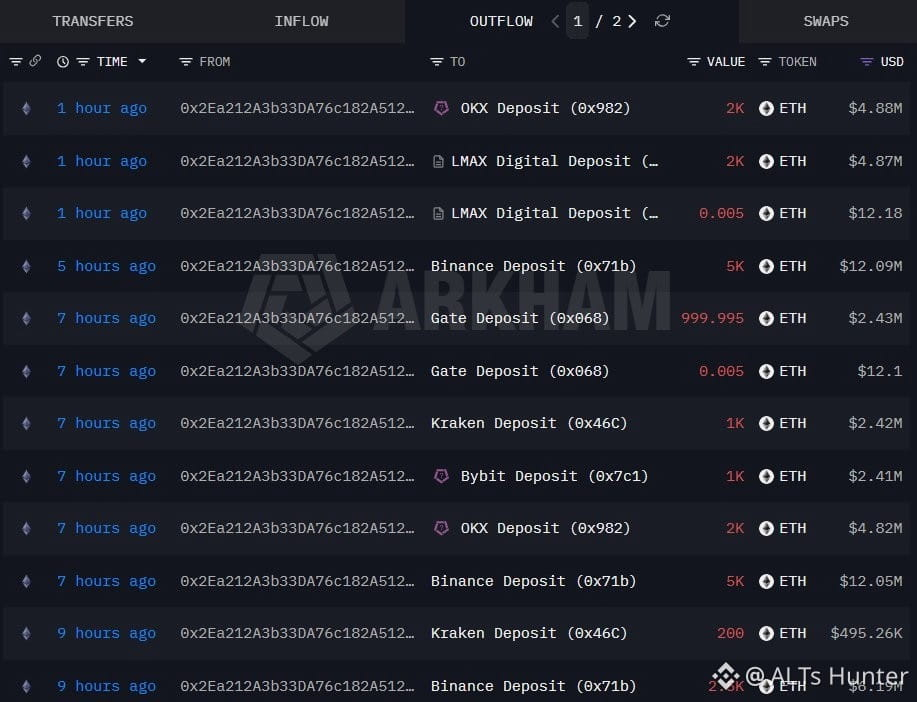
Task: Filter by the TO column
Action: [x=436, y=61]
